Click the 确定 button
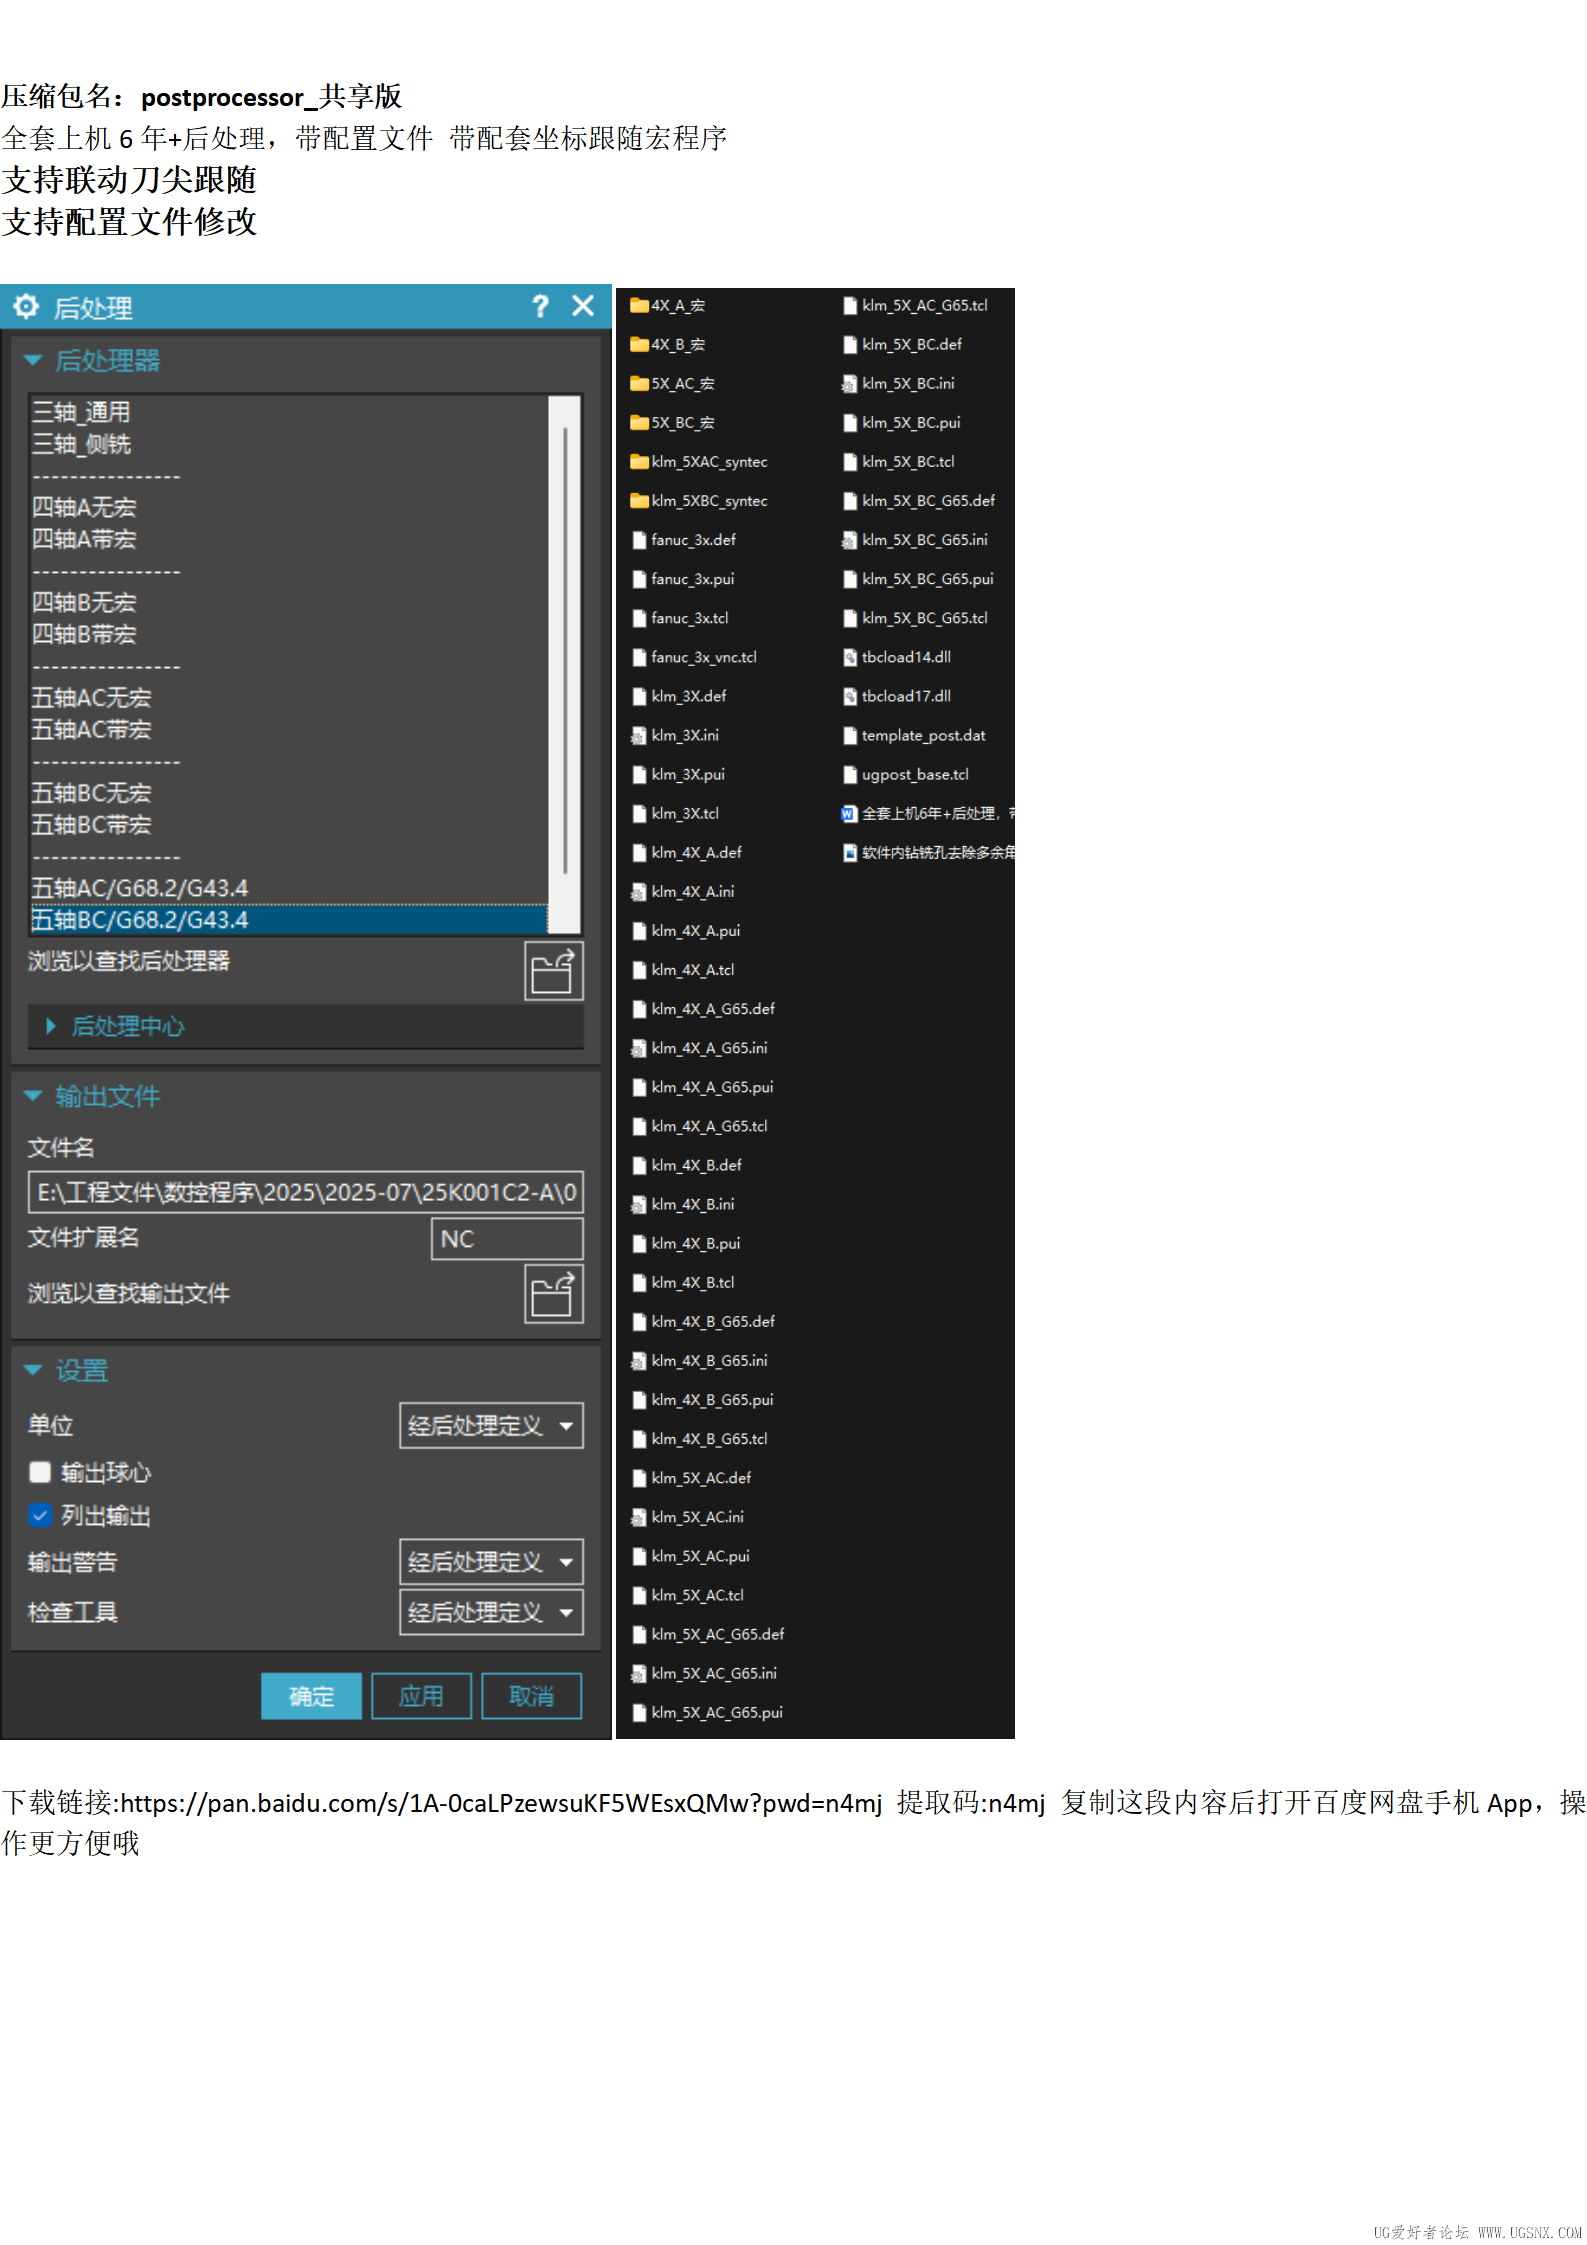 (x=311, y=1696)
